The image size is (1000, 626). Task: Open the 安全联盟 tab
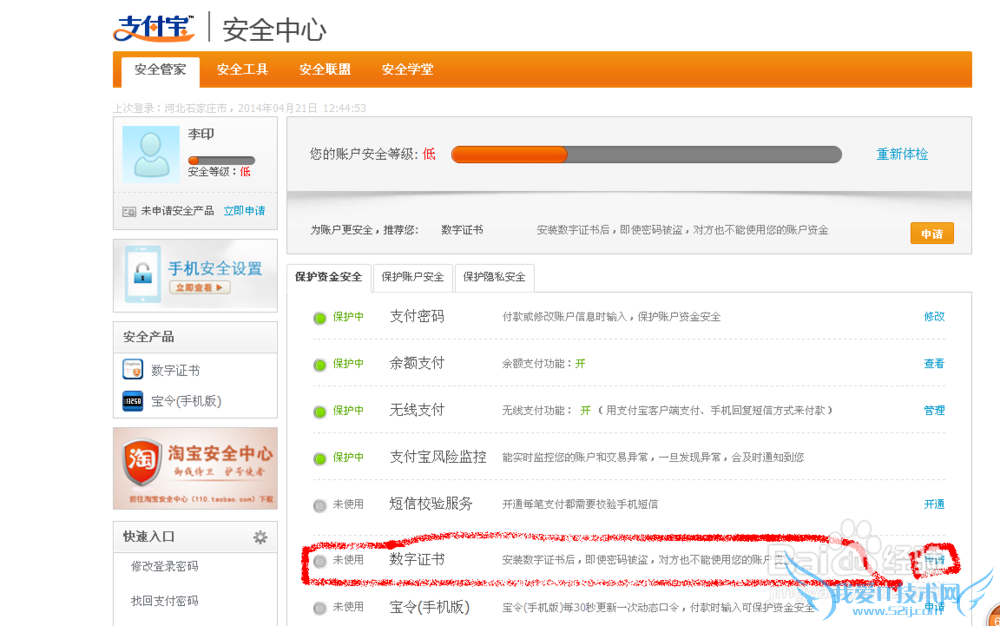point(325,69)
